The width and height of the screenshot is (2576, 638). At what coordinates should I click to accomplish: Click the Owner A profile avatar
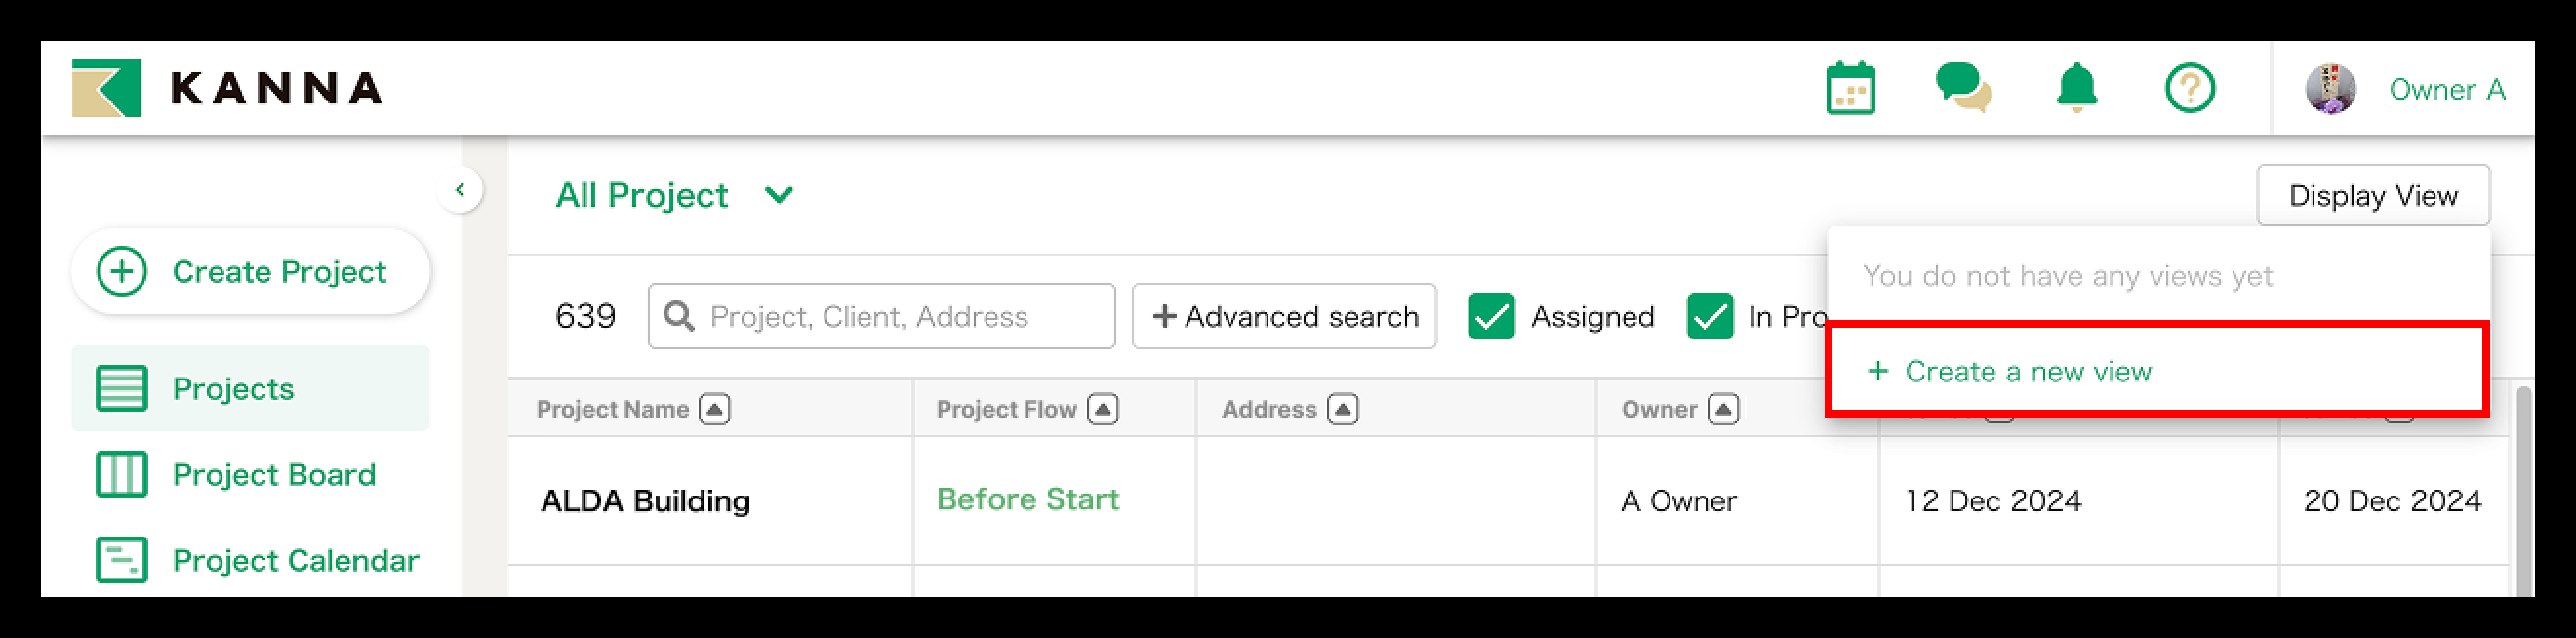[2331, 89]
